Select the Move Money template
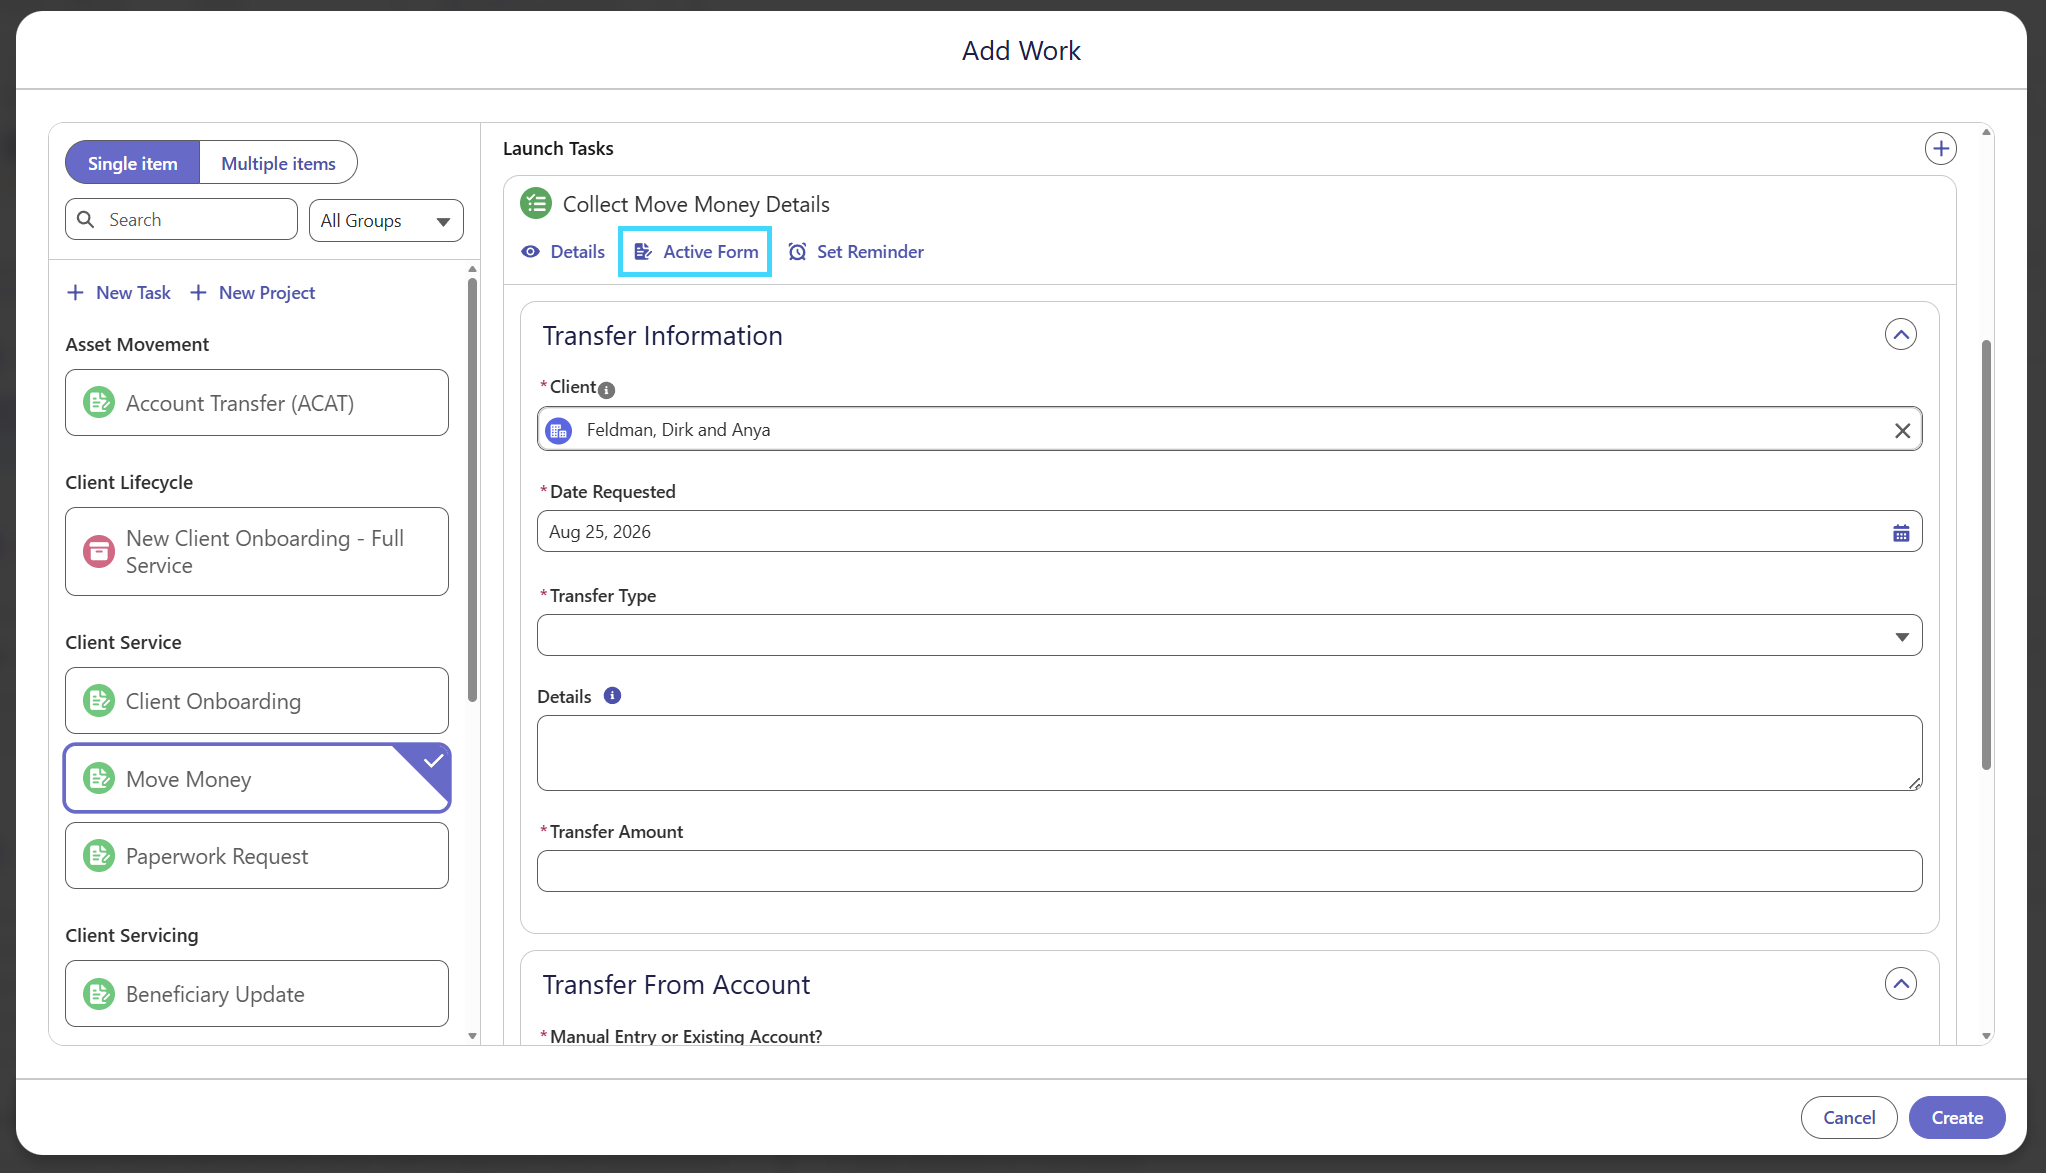The width and height of the screenshot is (2046, 1173). 257,778
